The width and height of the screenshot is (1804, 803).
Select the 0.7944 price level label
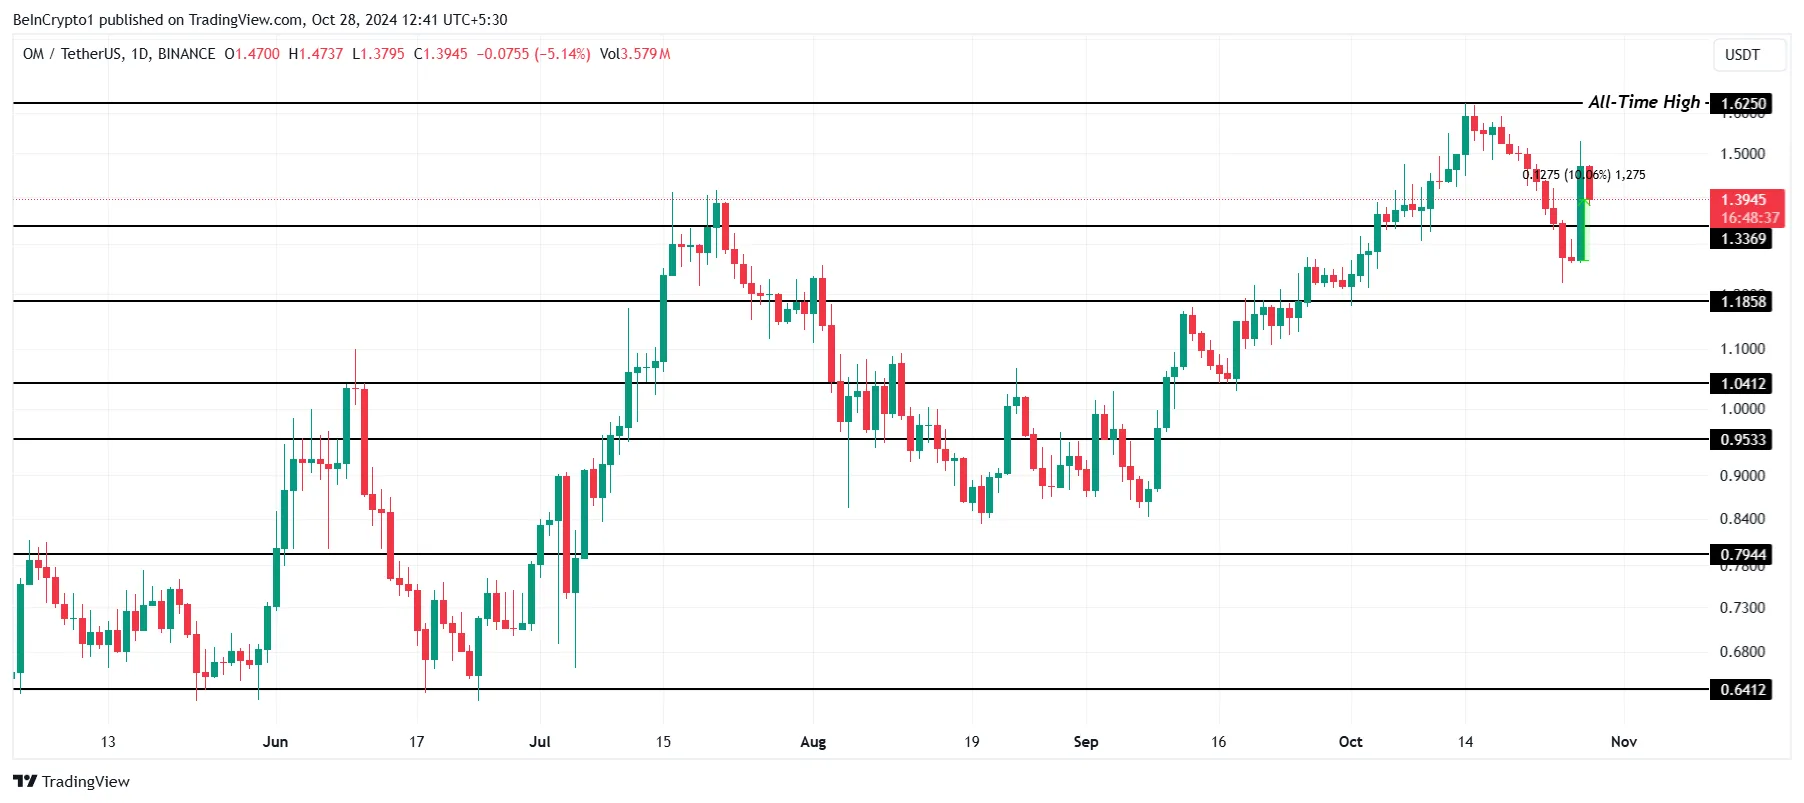1742,554
